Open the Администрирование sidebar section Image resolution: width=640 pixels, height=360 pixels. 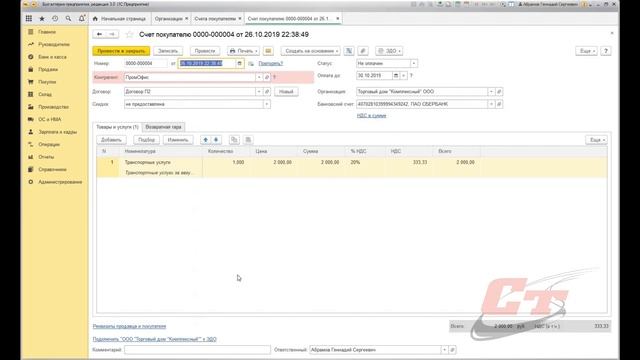60,182
